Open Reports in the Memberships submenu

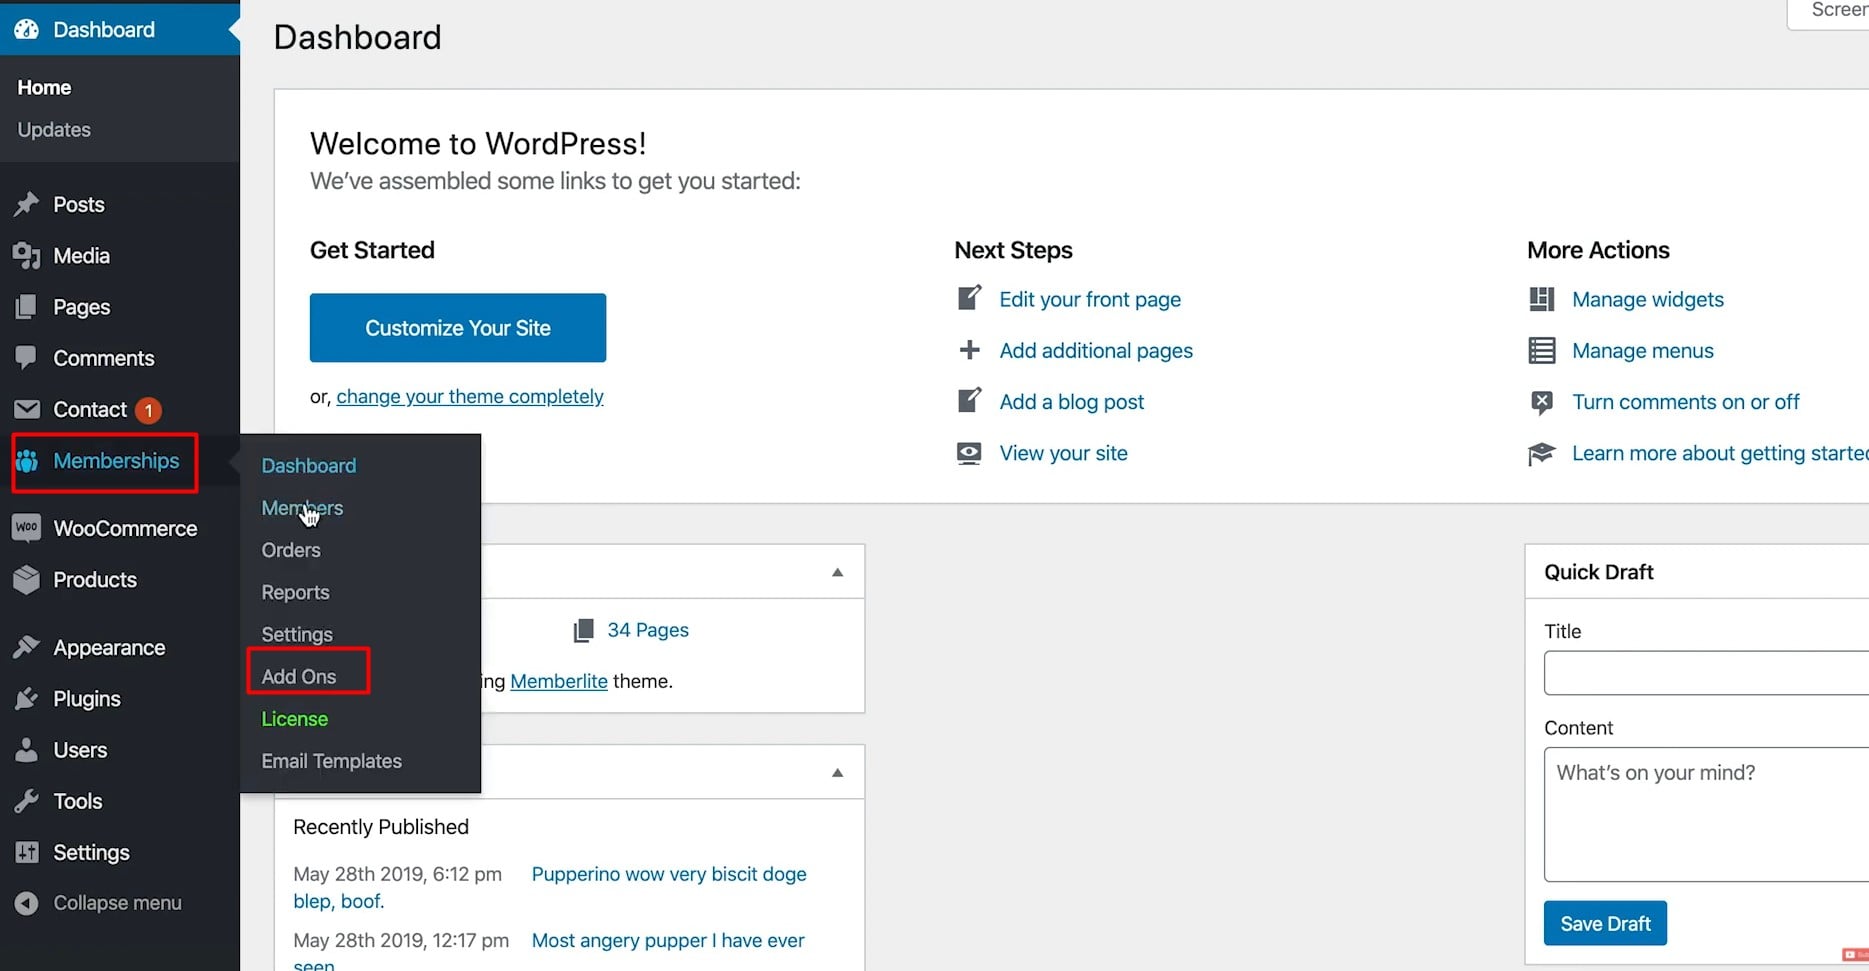tap(295, 592)
